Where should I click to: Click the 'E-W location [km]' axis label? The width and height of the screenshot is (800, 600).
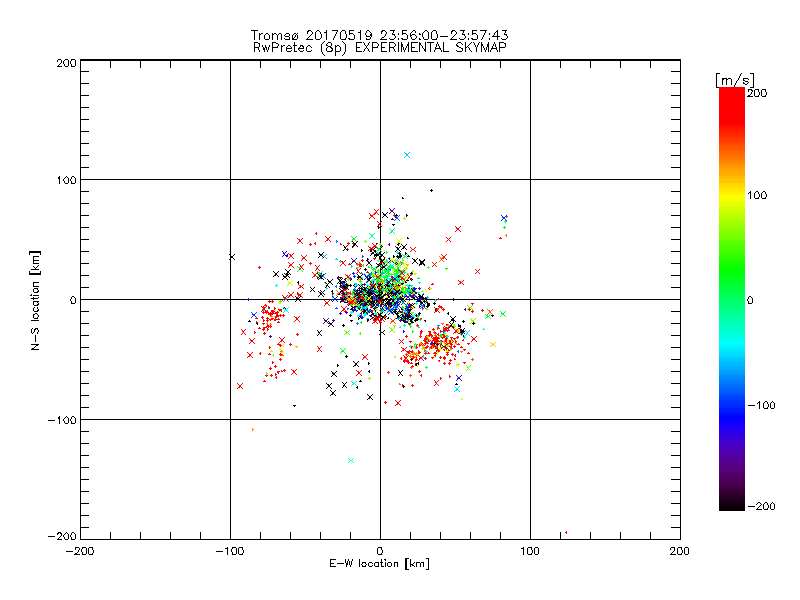(379, 564)
